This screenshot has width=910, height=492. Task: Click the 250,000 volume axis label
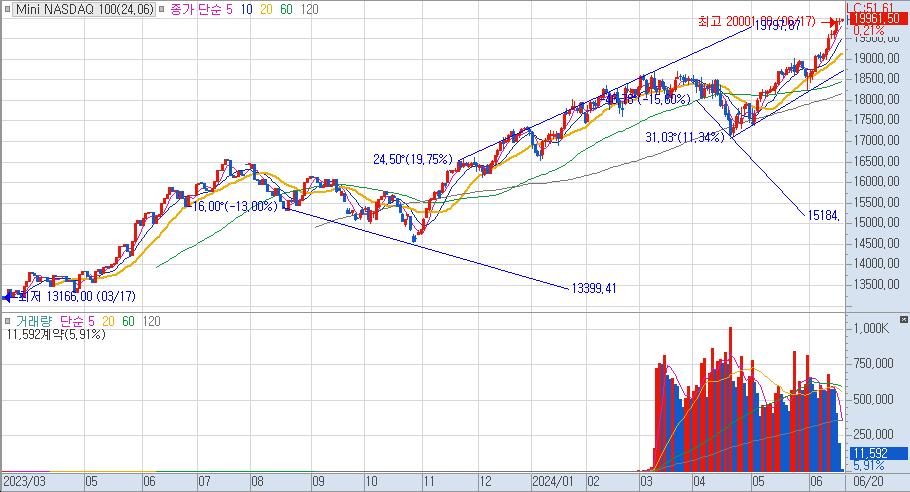[x=873, y=434]
